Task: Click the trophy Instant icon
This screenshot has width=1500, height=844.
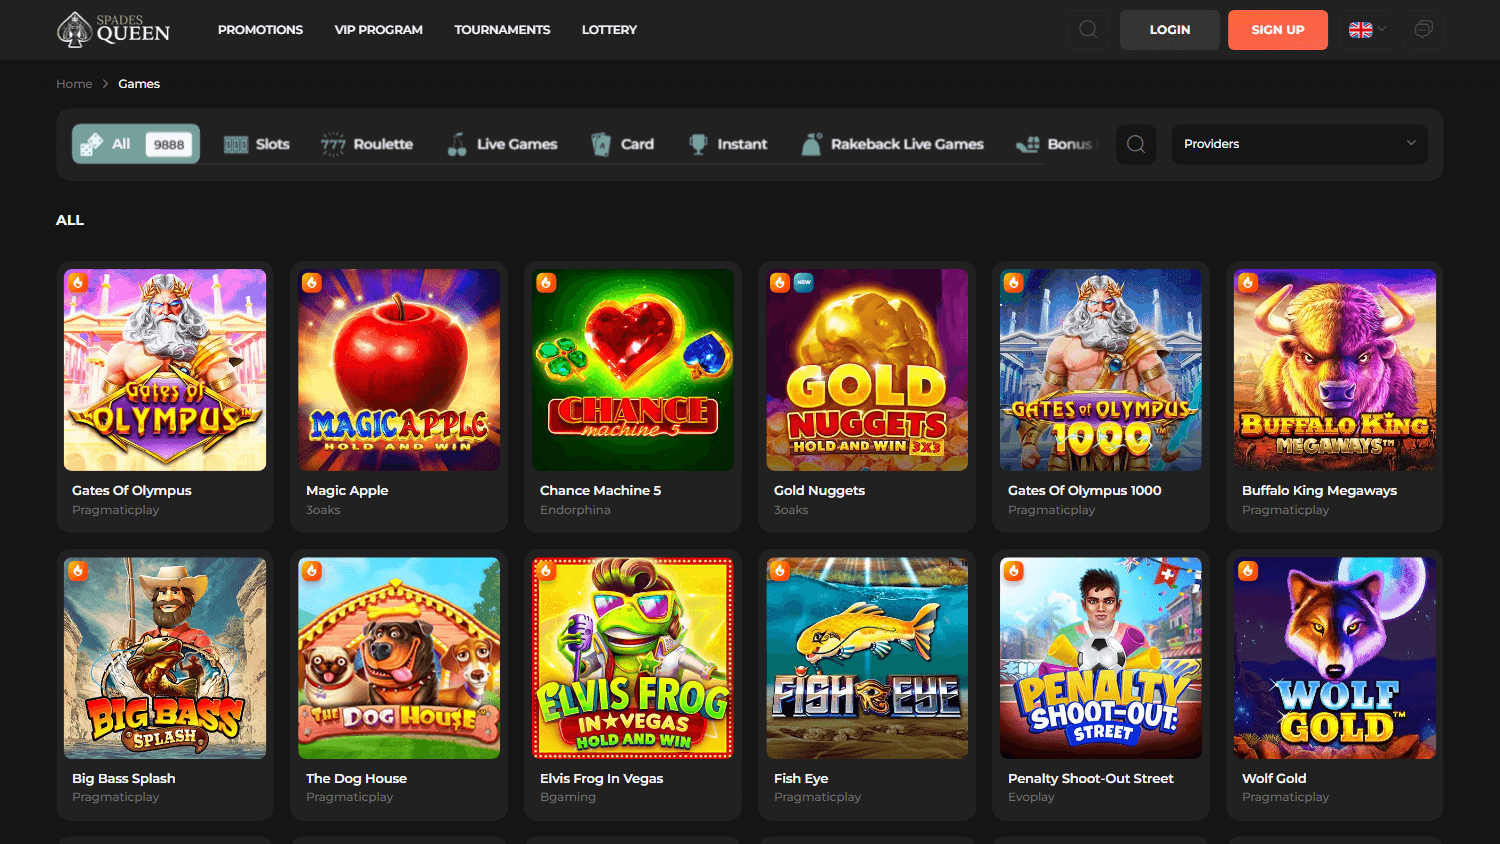Action: pyautogui.click(x=698, y=144)
